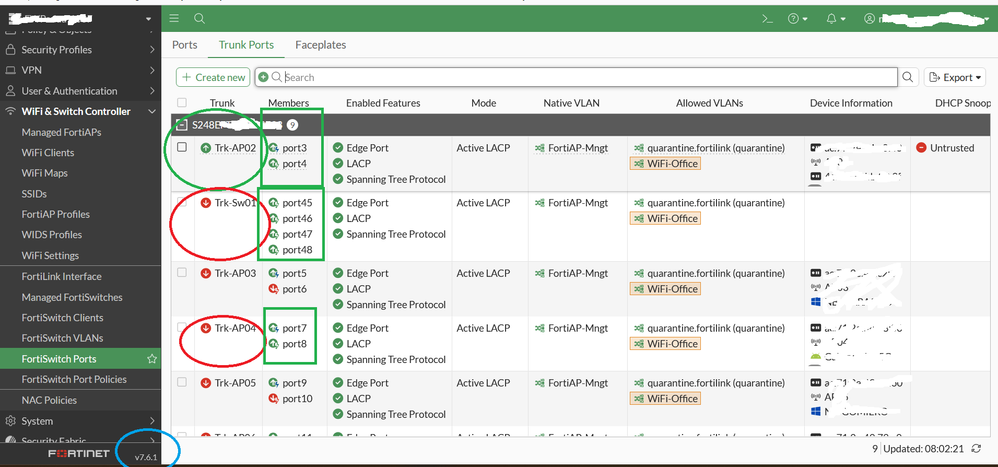Open the CLI console icon
The width and height of the screenshot is (998, 467).
[x=767, y=18]
